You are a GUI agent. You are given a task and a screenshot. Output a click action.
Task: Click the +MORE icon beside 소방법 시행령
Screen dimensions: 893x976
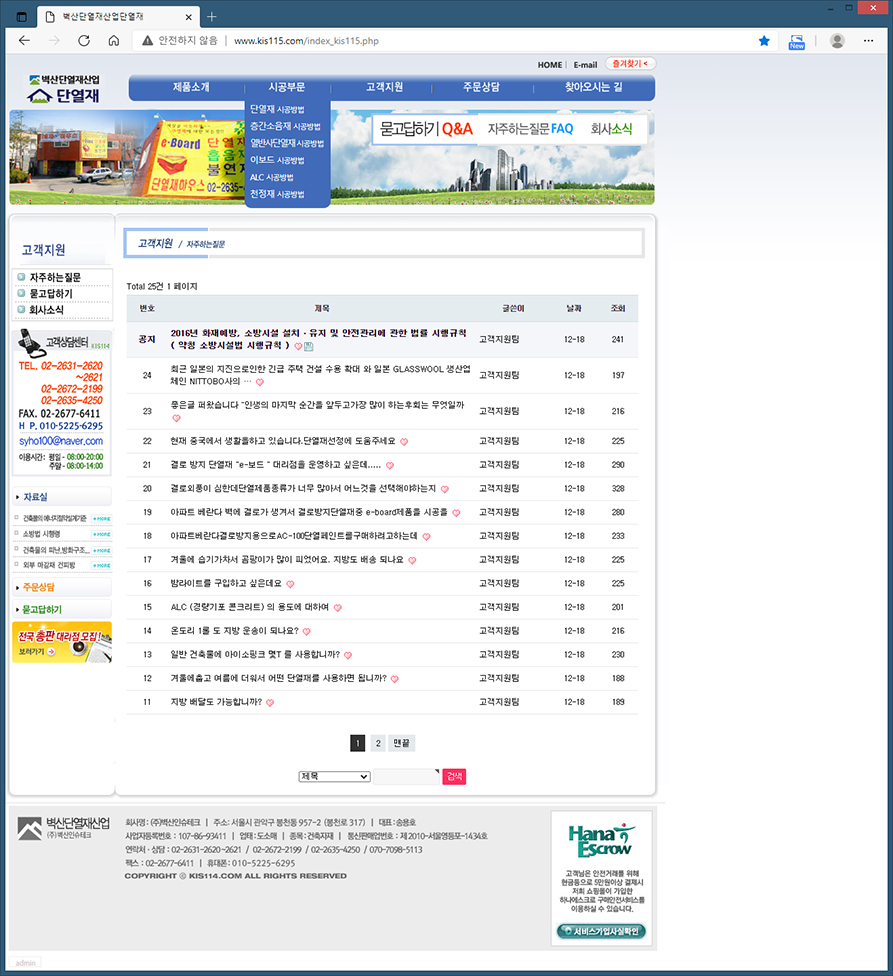(101, 534)
